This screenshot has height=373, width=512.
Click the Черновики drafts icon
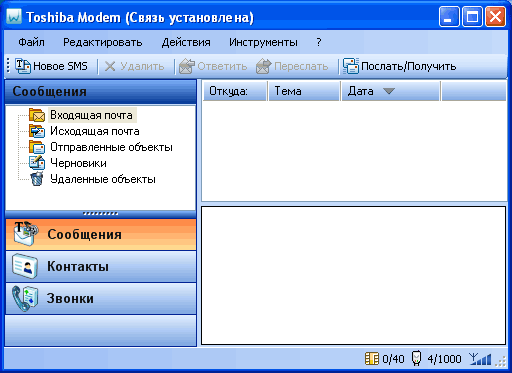37,163
